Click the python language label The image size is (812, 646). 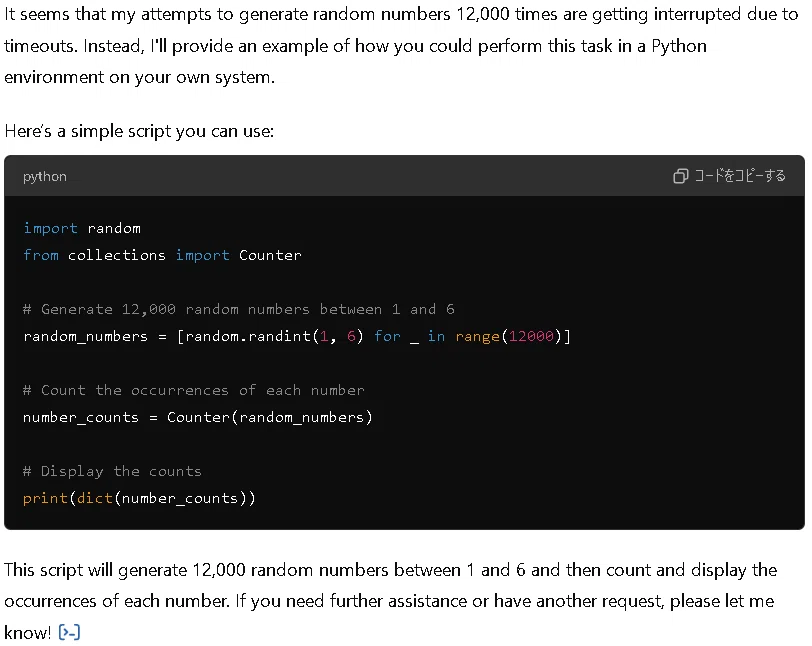[45, 177]
